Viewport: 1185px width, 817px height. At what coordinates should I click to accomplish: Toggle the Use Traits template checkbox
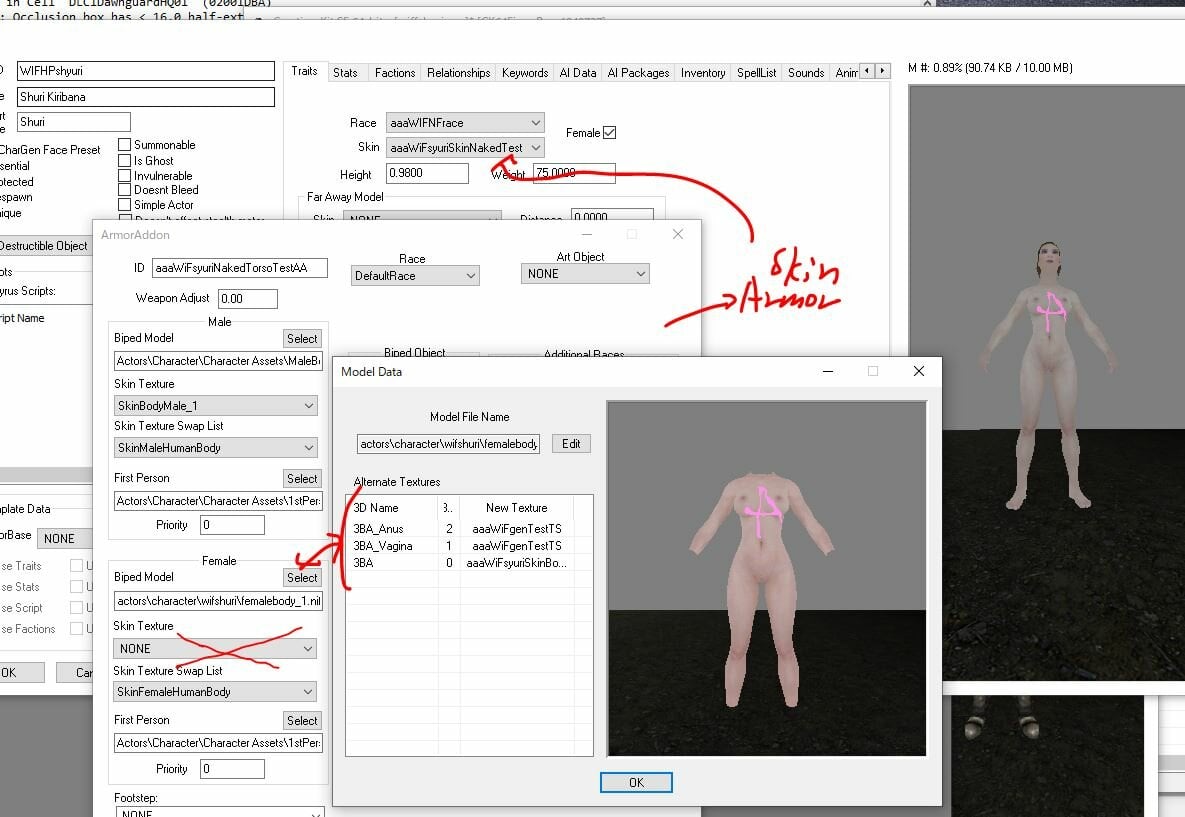tap(76, 565)
